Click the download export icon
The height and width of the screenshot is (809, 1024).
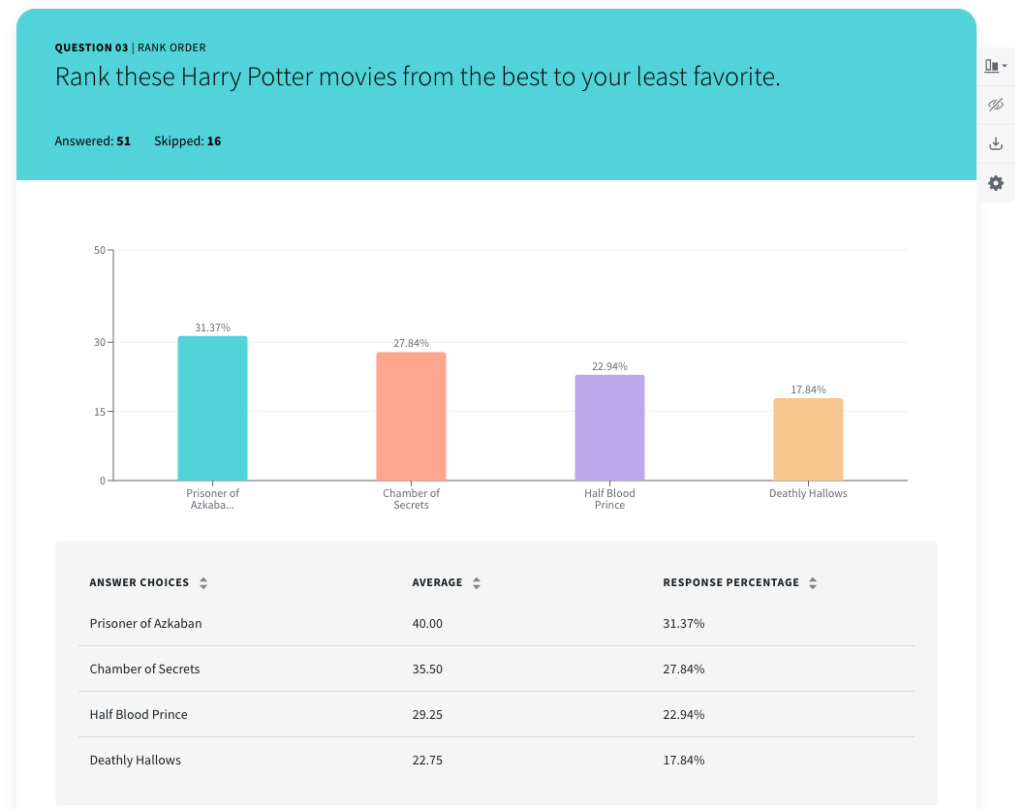click(x=995, y=143)
